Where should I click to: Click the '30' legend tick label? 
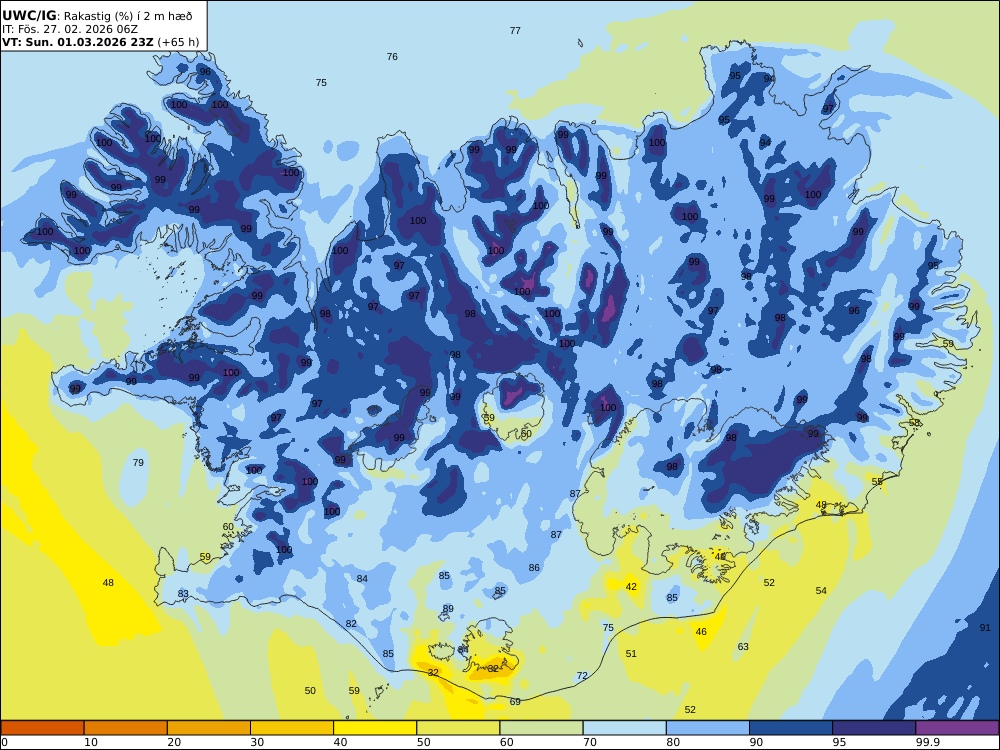[x=257, y=742]
